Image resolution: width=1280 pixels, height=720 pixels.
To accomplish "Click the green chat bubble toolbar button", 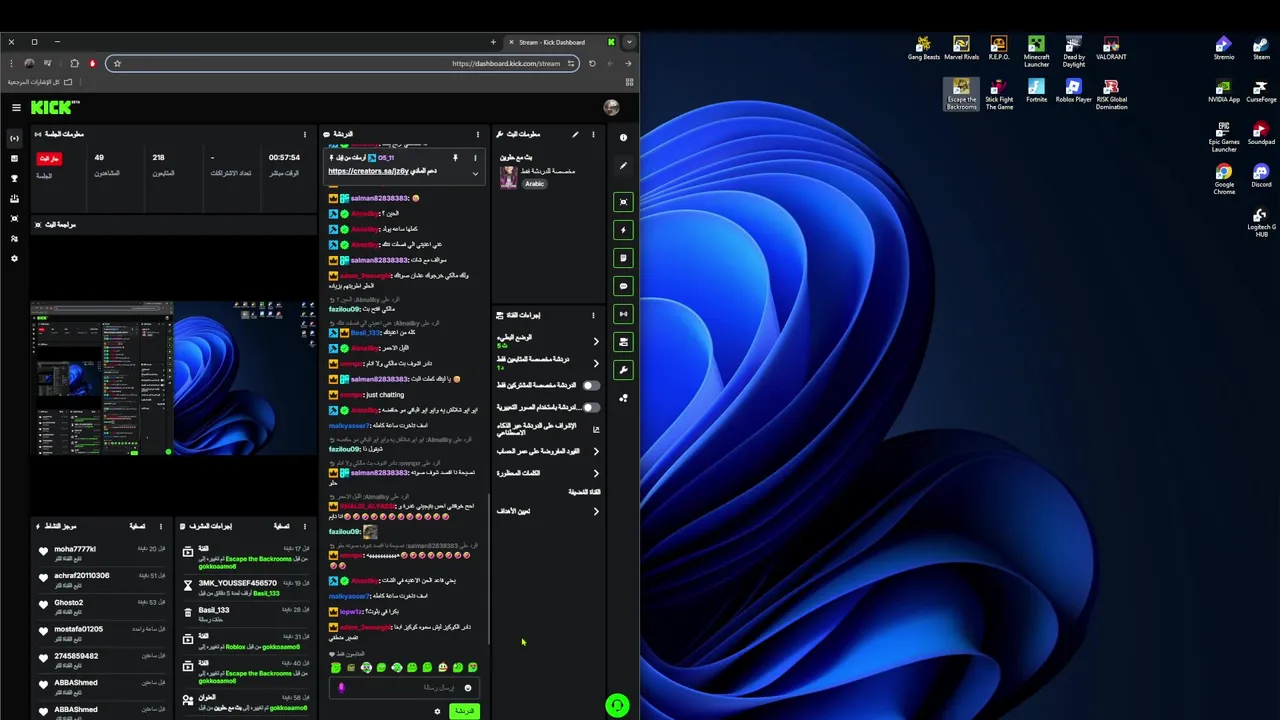I will [x=624, y=286].
